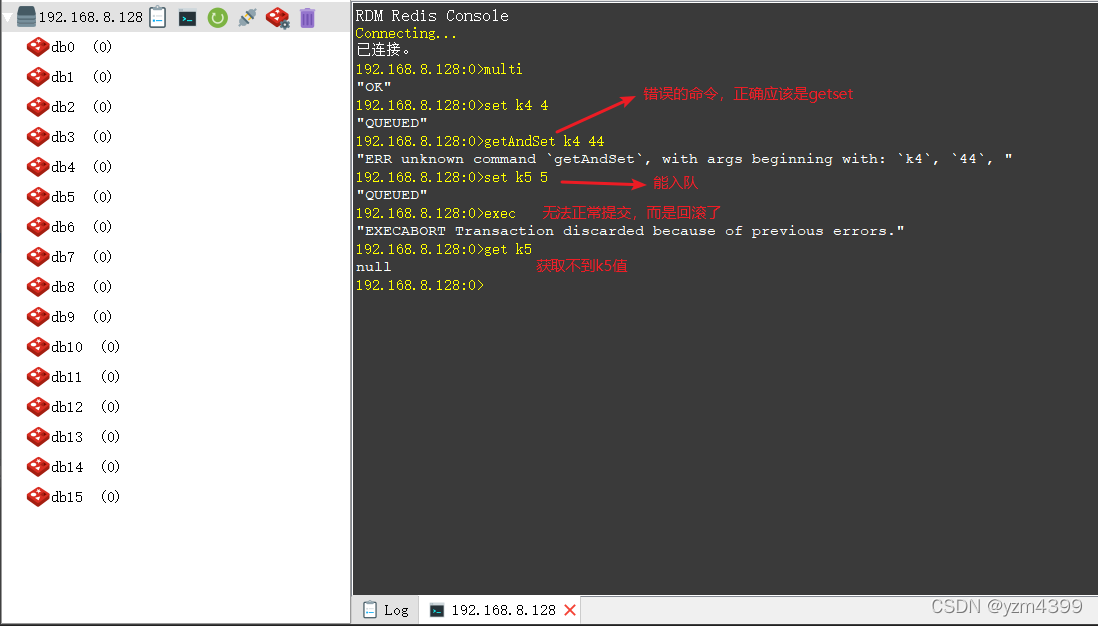Click the EXECABORT transaction discarded message
The height and width of the screenshot is (626, 1098).
point(630,231)
